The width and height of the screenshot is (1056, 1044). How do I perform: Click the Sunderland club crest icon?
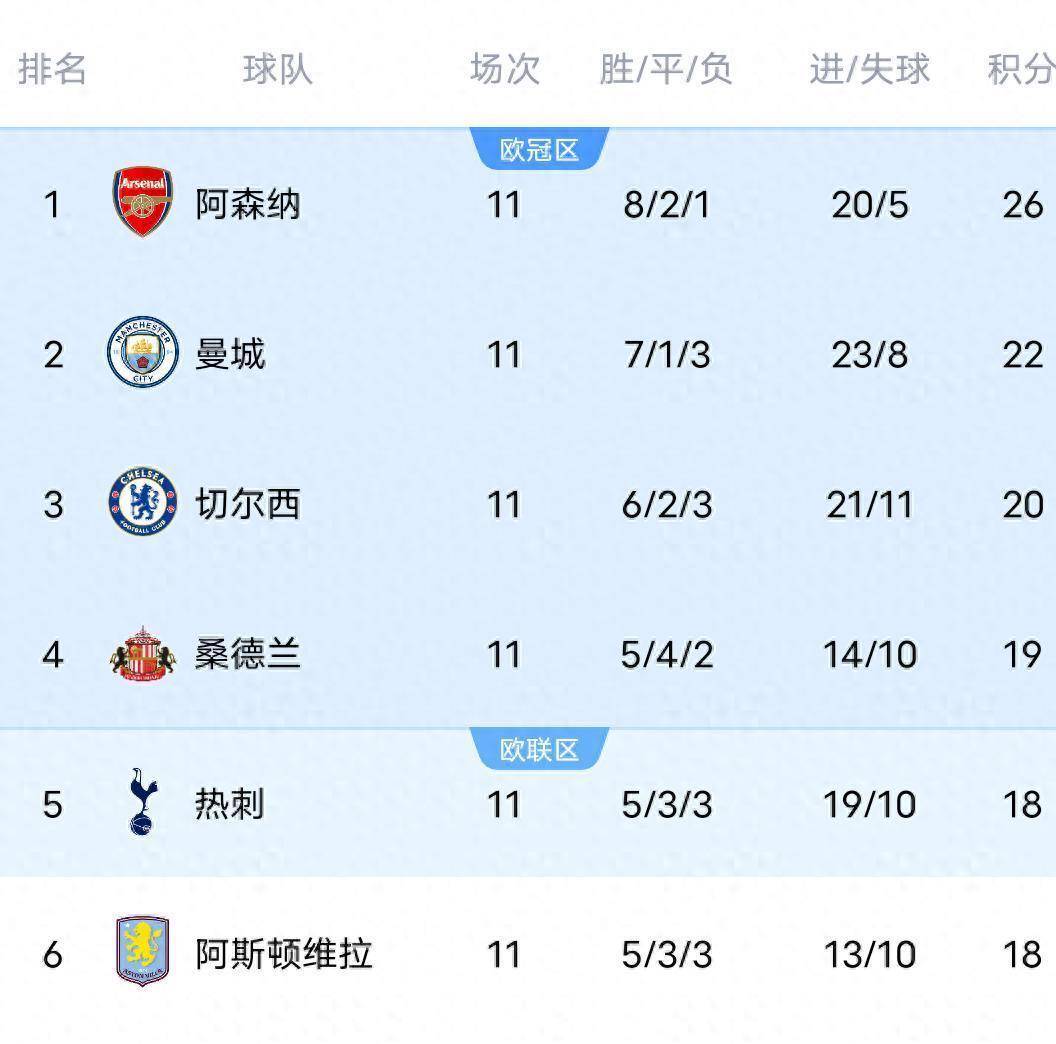tap(143, 654)
